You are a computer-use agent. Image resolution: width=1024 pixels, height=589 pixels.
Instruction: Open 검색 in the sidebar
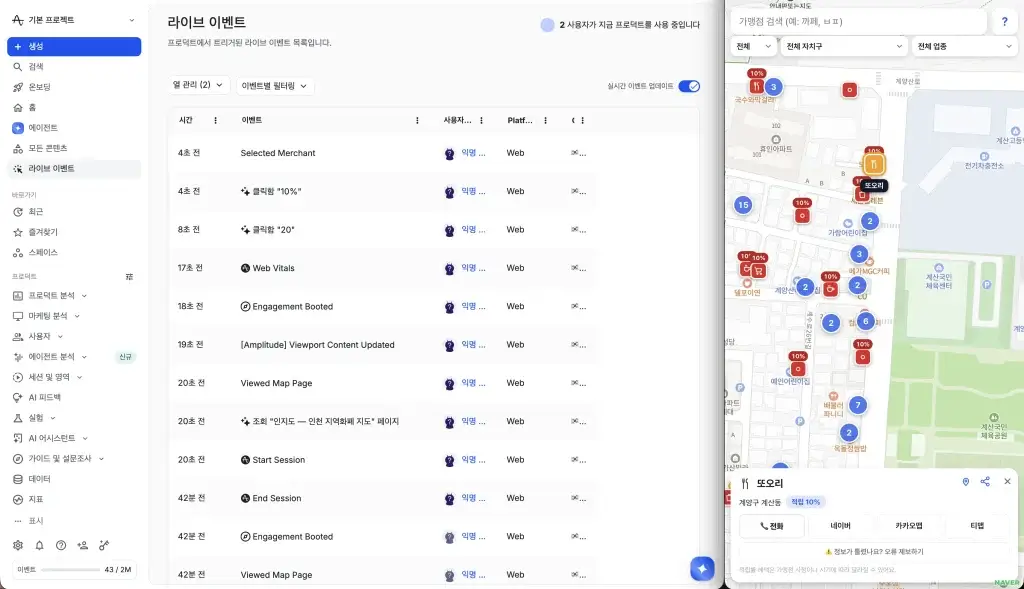click(74, 67)
